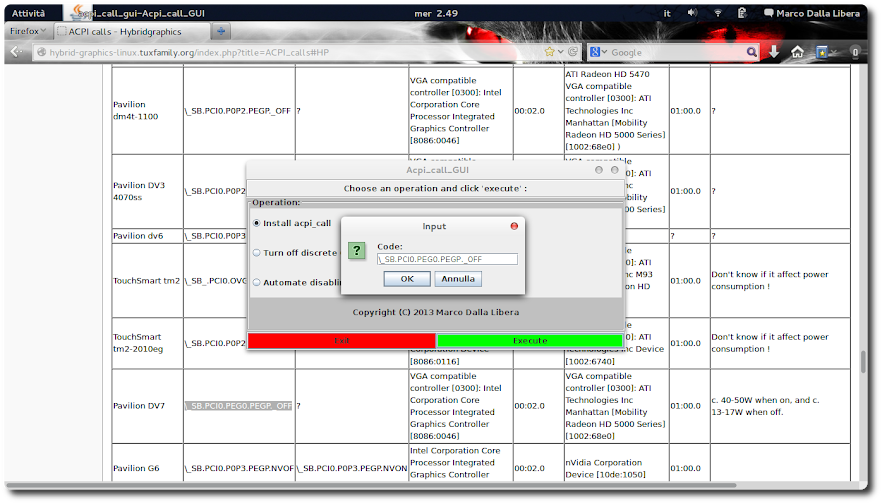Go back with the arrow button
The height and width of the screenshot is (504, 882).
coord(17,52)
